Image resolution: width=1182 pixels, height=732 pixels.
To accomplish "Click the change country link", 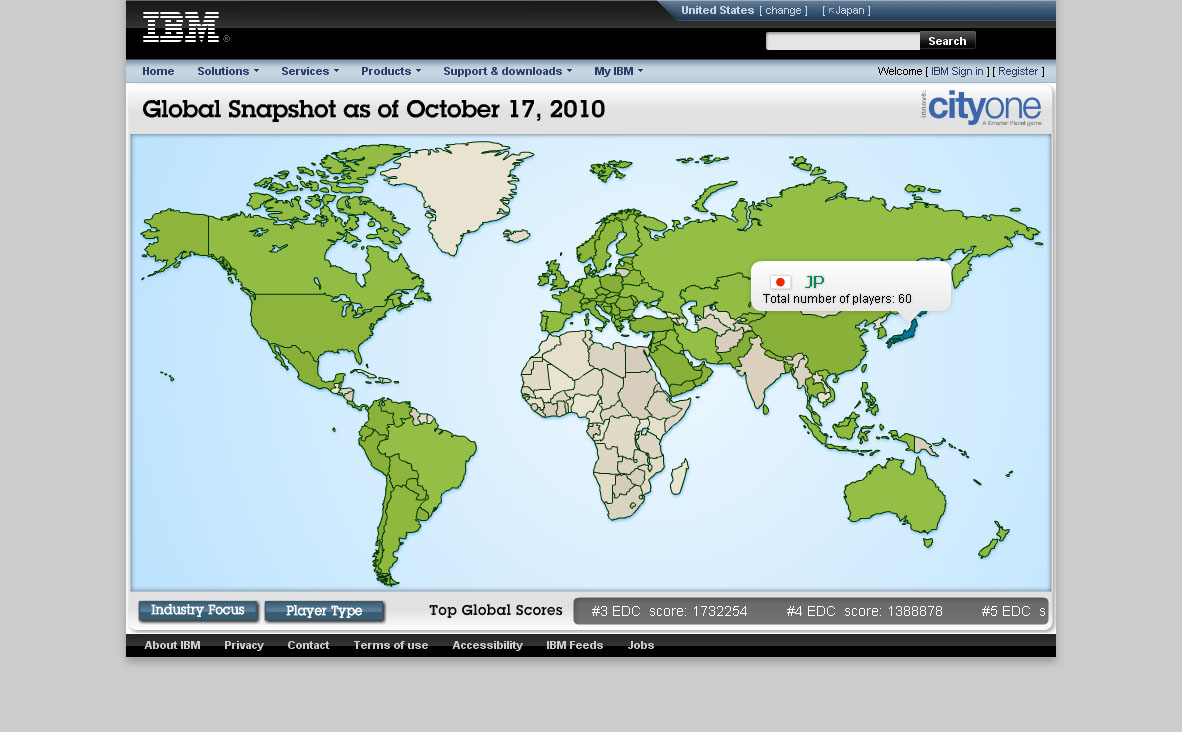I will tap(783, 10).
